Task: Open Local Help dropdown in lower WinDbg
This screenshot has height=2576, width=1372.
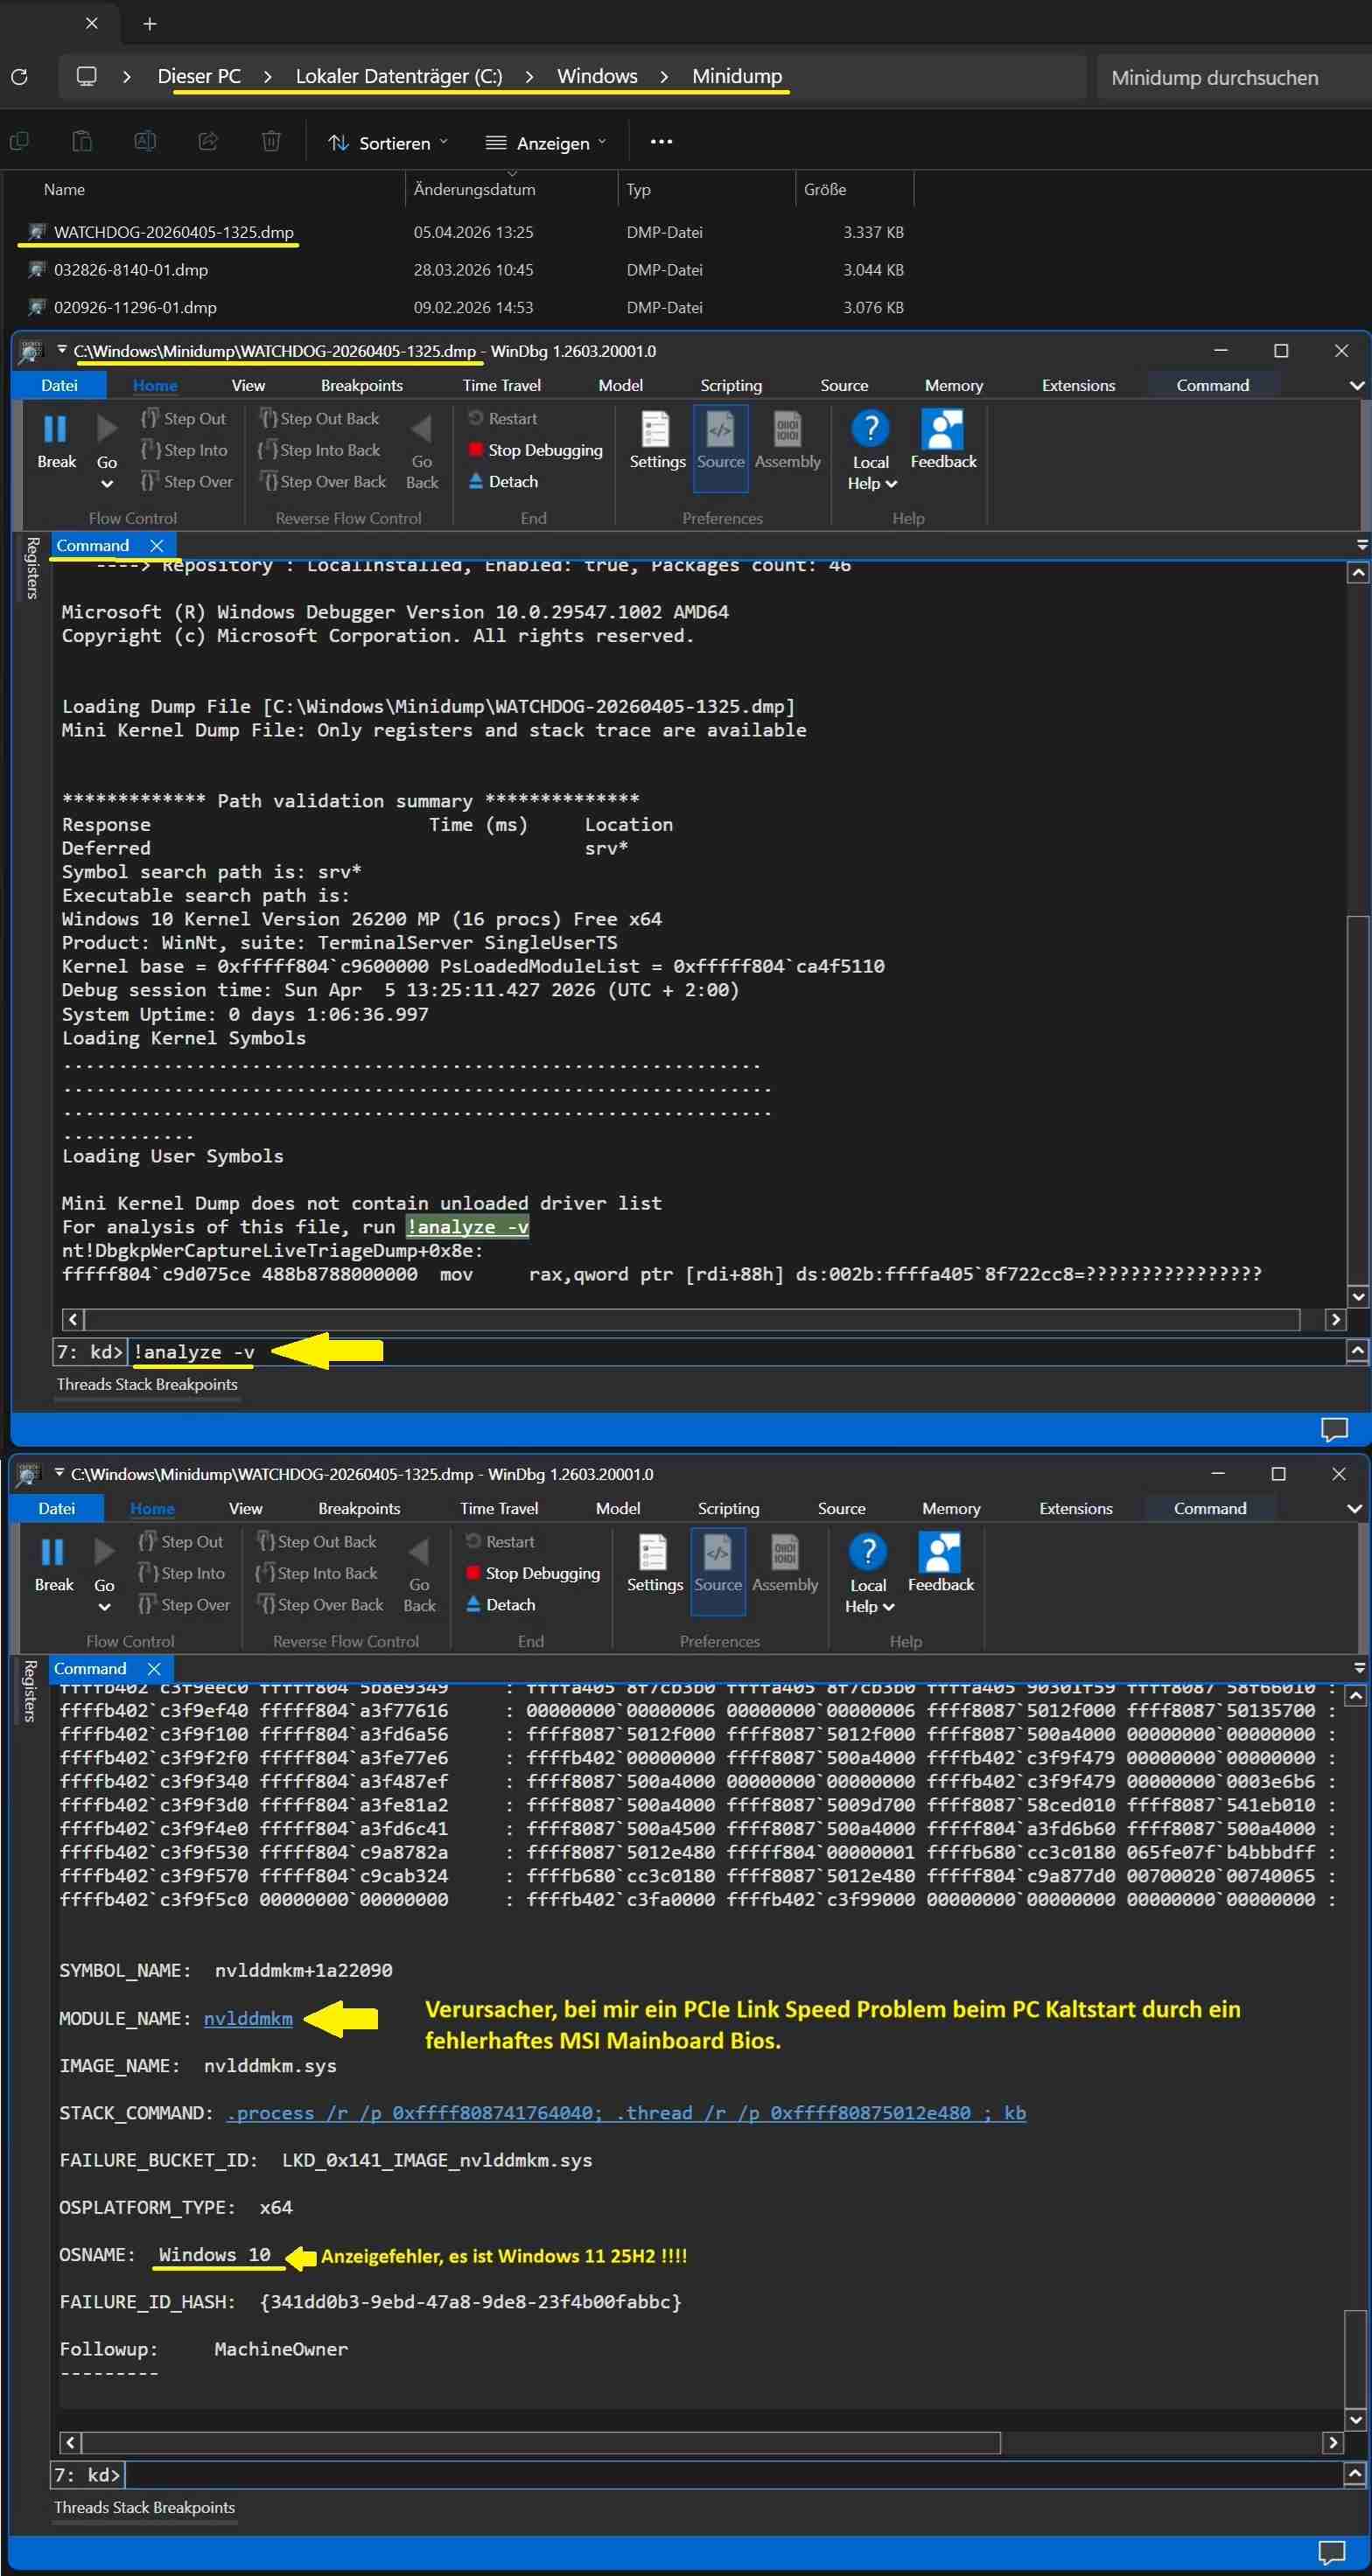Action: click(x=869, y=1574)
